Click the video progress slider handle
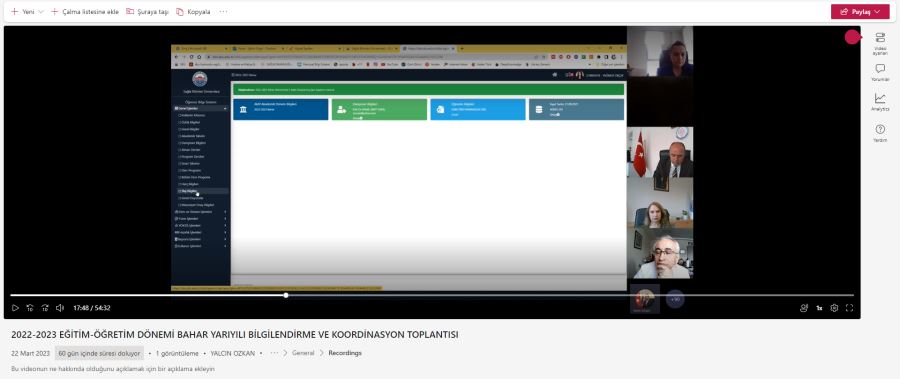Viewport: 900px width, 379px height. [286, 295]
